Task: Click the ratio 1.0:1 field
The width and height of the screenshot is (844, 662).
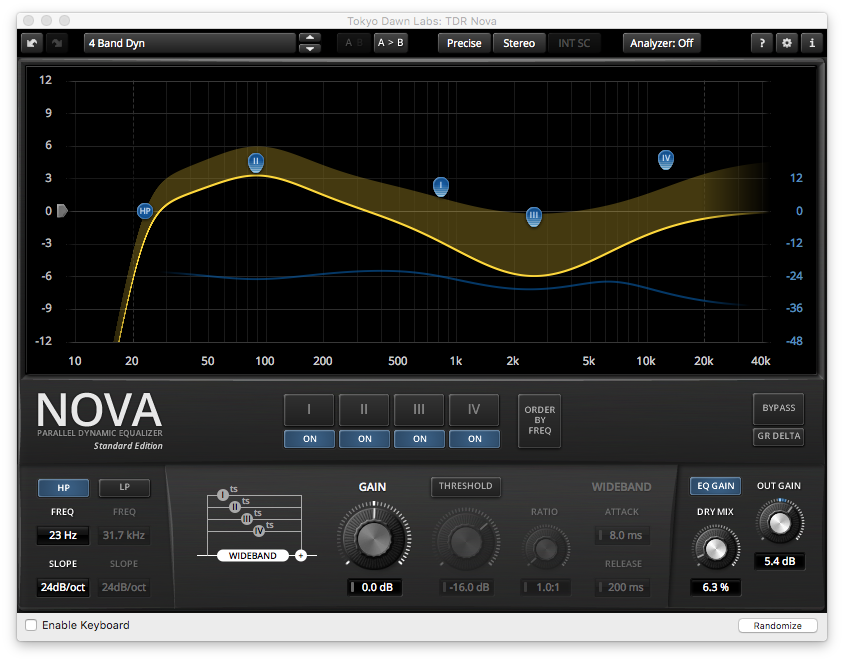Action: tap(546, 587)
